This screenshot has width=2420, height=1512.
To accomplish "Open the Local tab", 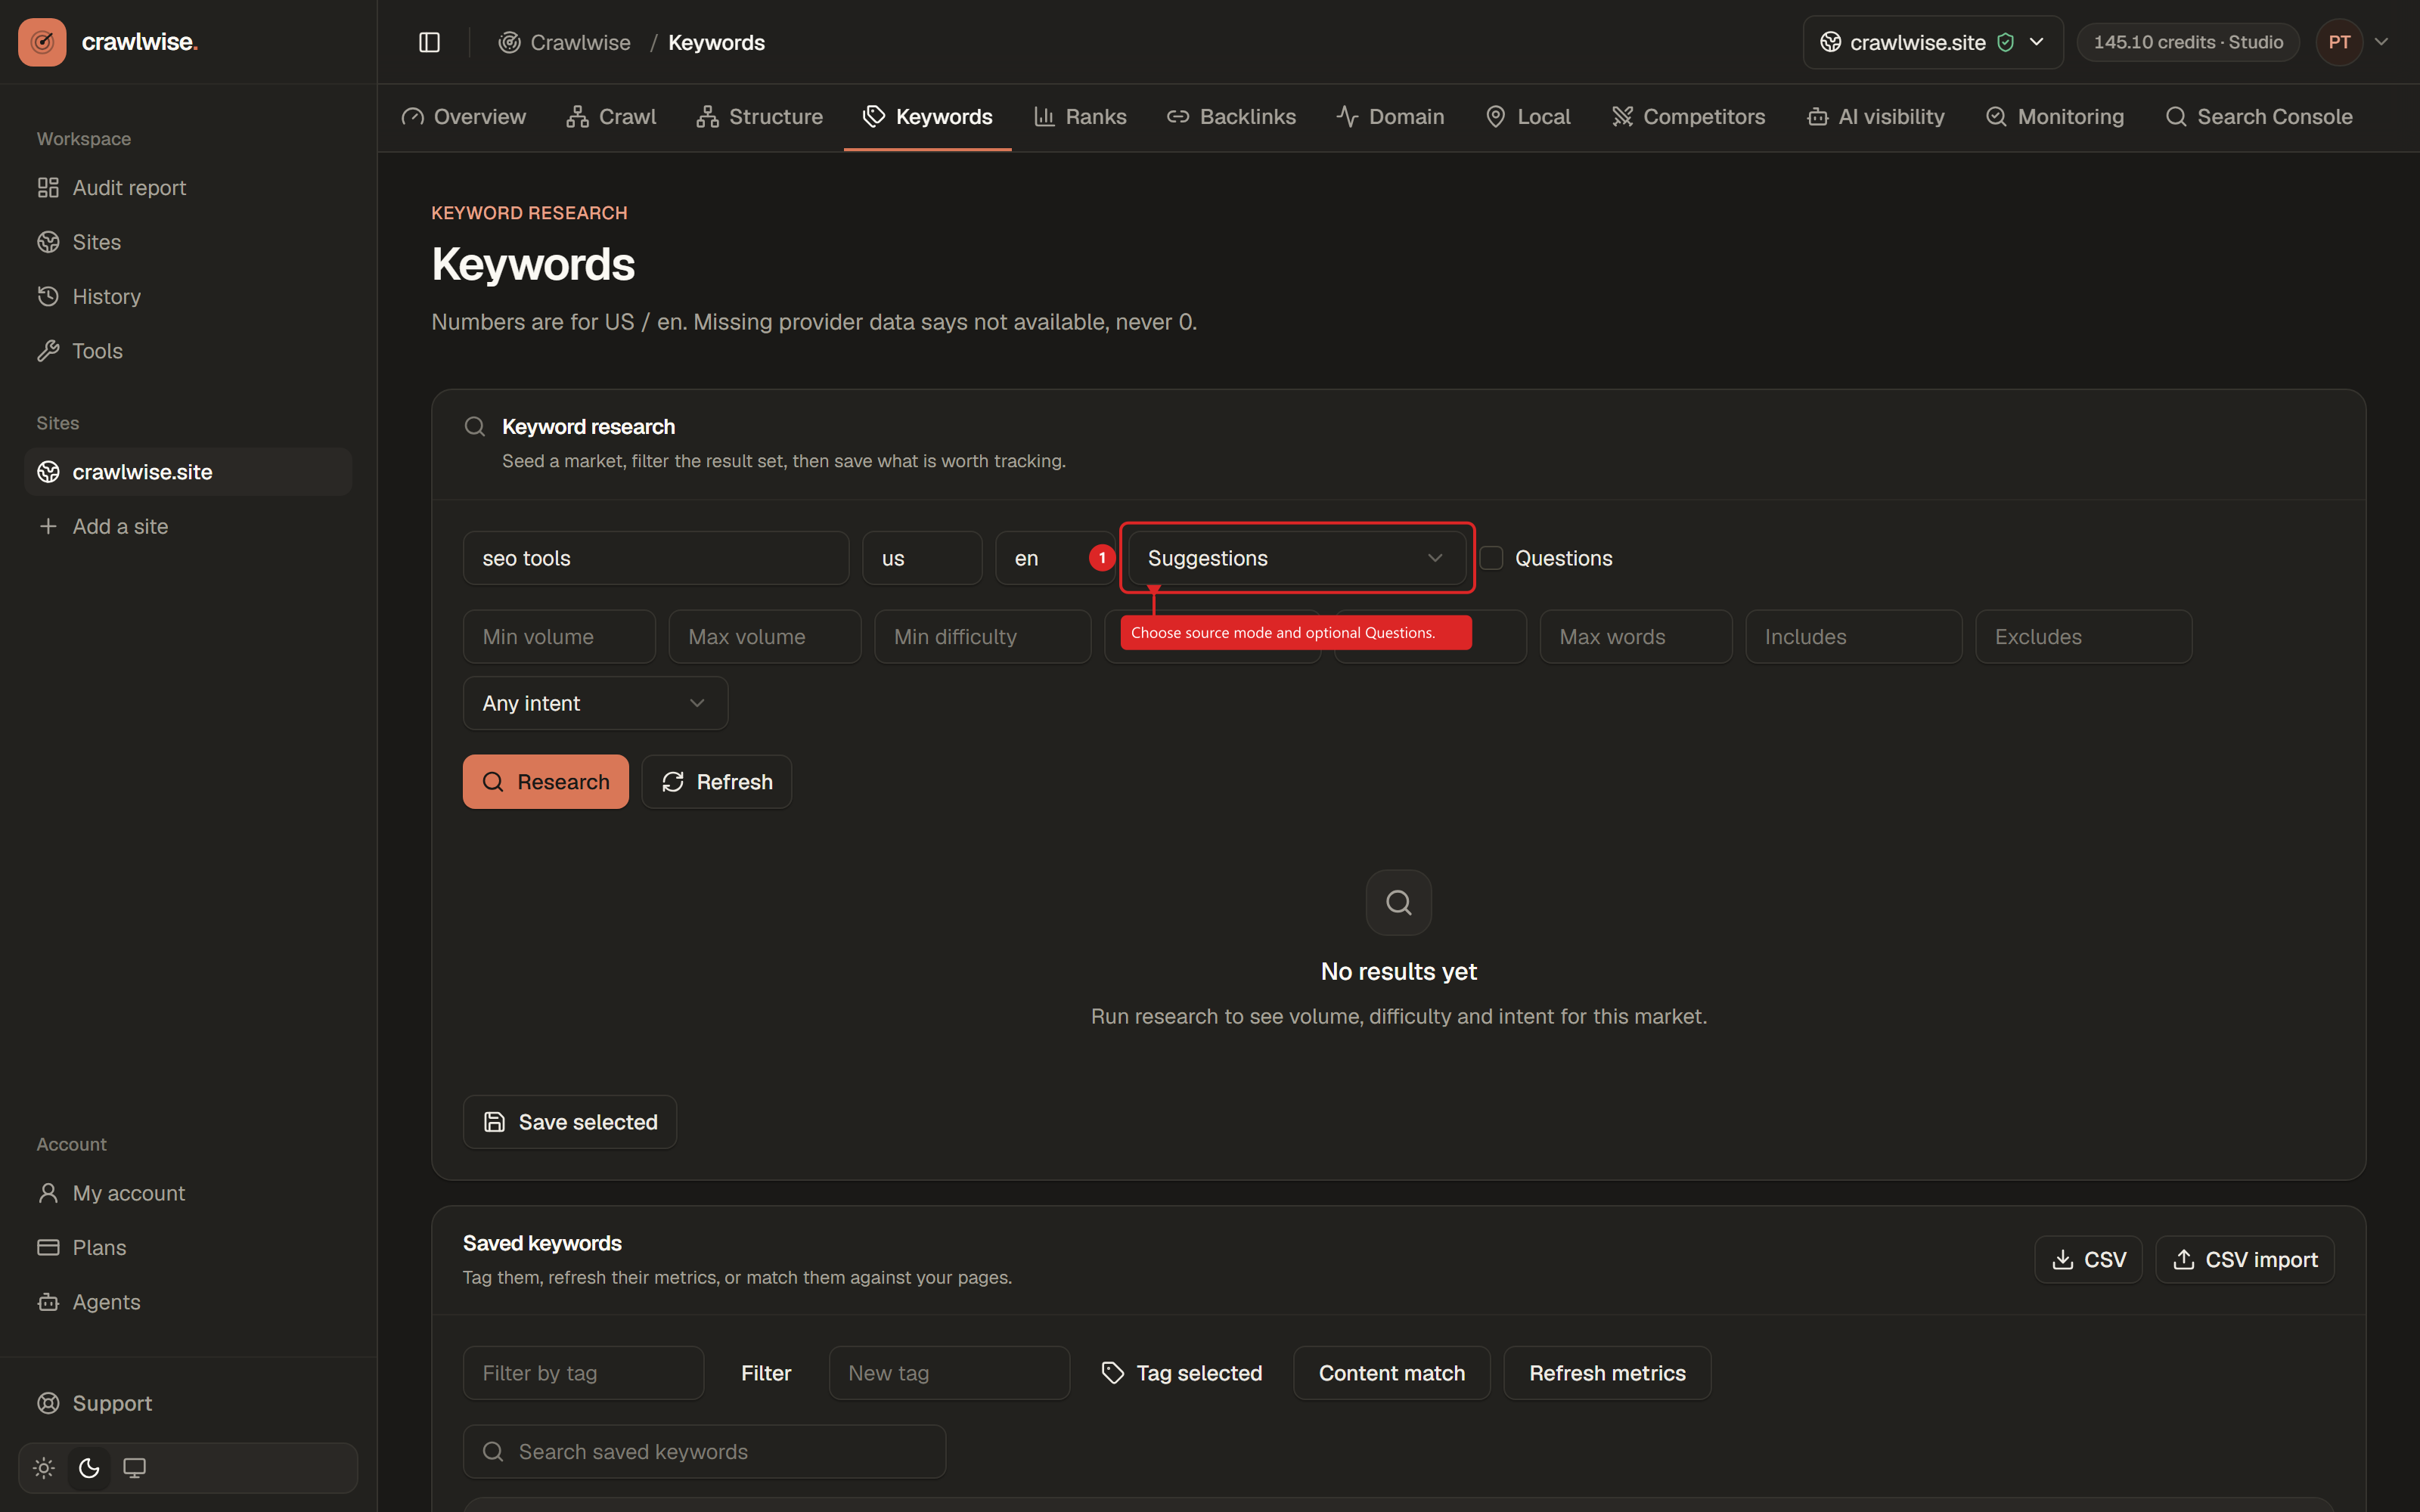I will click(x=1528, y=117).
